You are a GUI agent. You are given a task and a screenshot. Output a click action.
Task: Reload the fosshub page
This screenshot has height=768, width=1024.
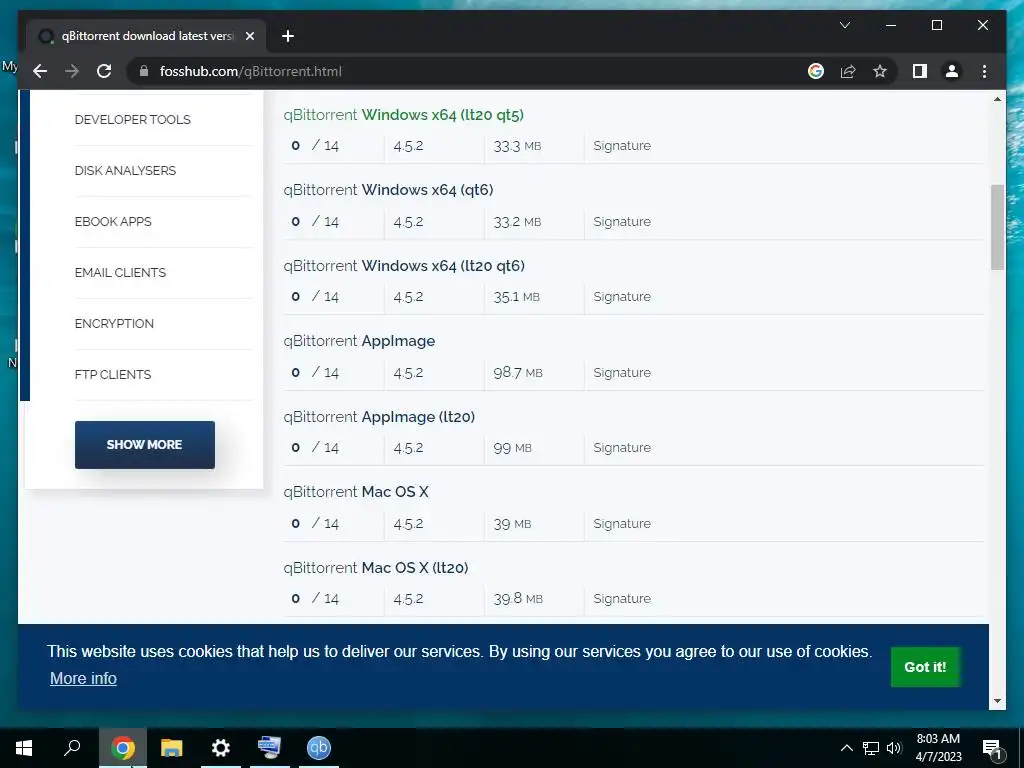point(104,71)
